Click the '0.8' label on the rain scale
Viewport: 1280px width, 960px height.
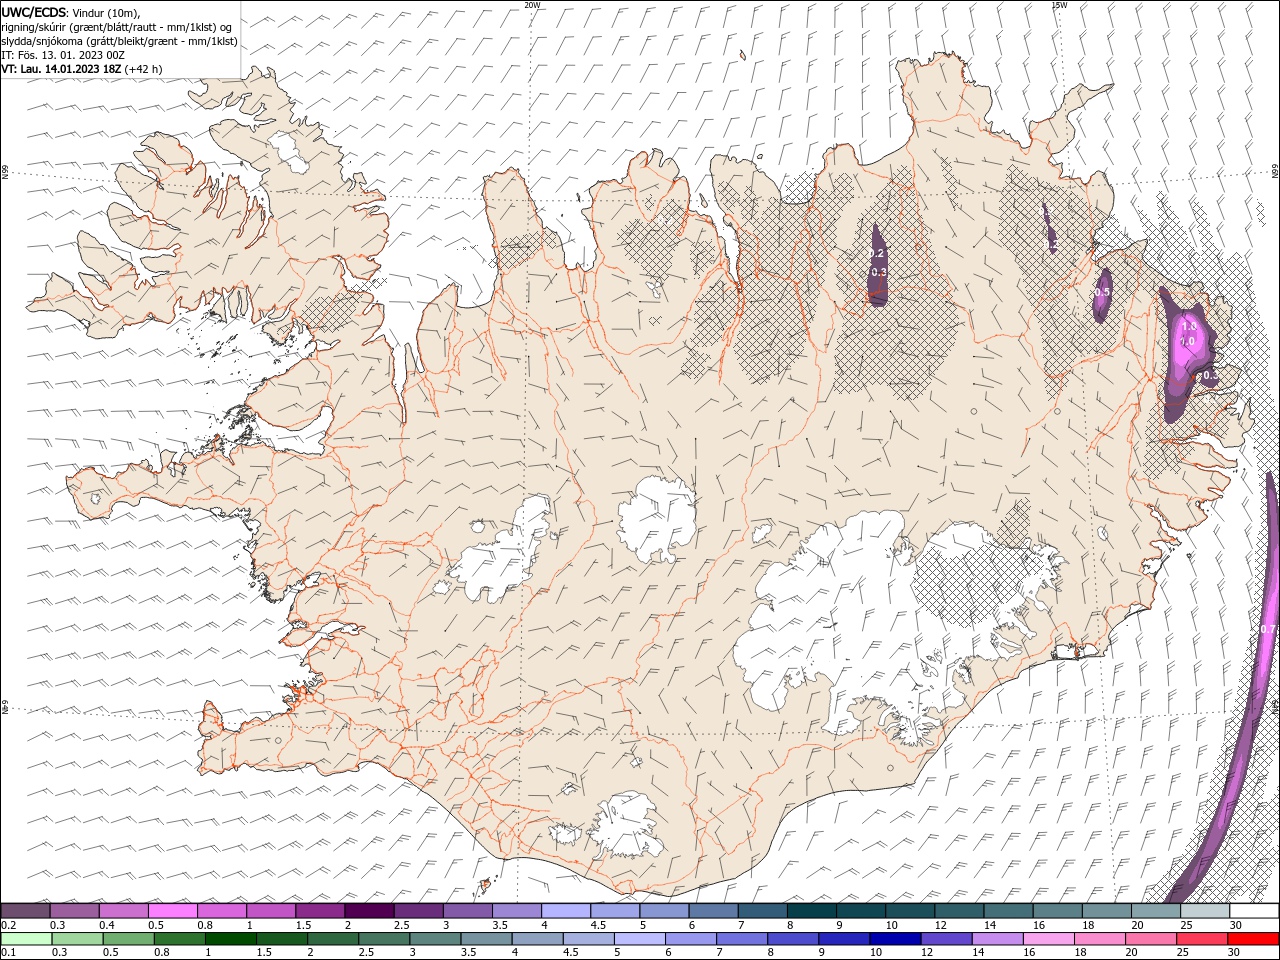click(x=161, y=953)
